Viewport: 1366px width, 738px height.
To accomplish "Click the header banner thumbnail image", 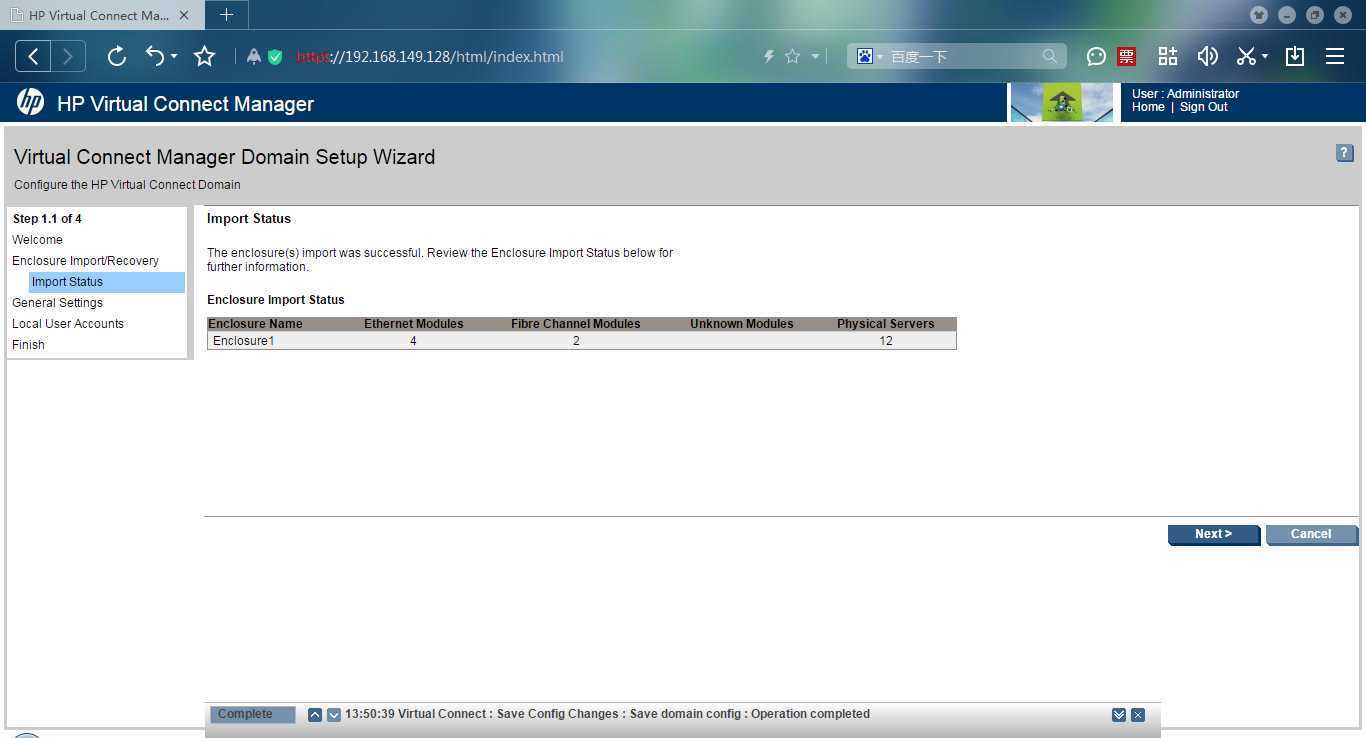I will point(1062,103).
